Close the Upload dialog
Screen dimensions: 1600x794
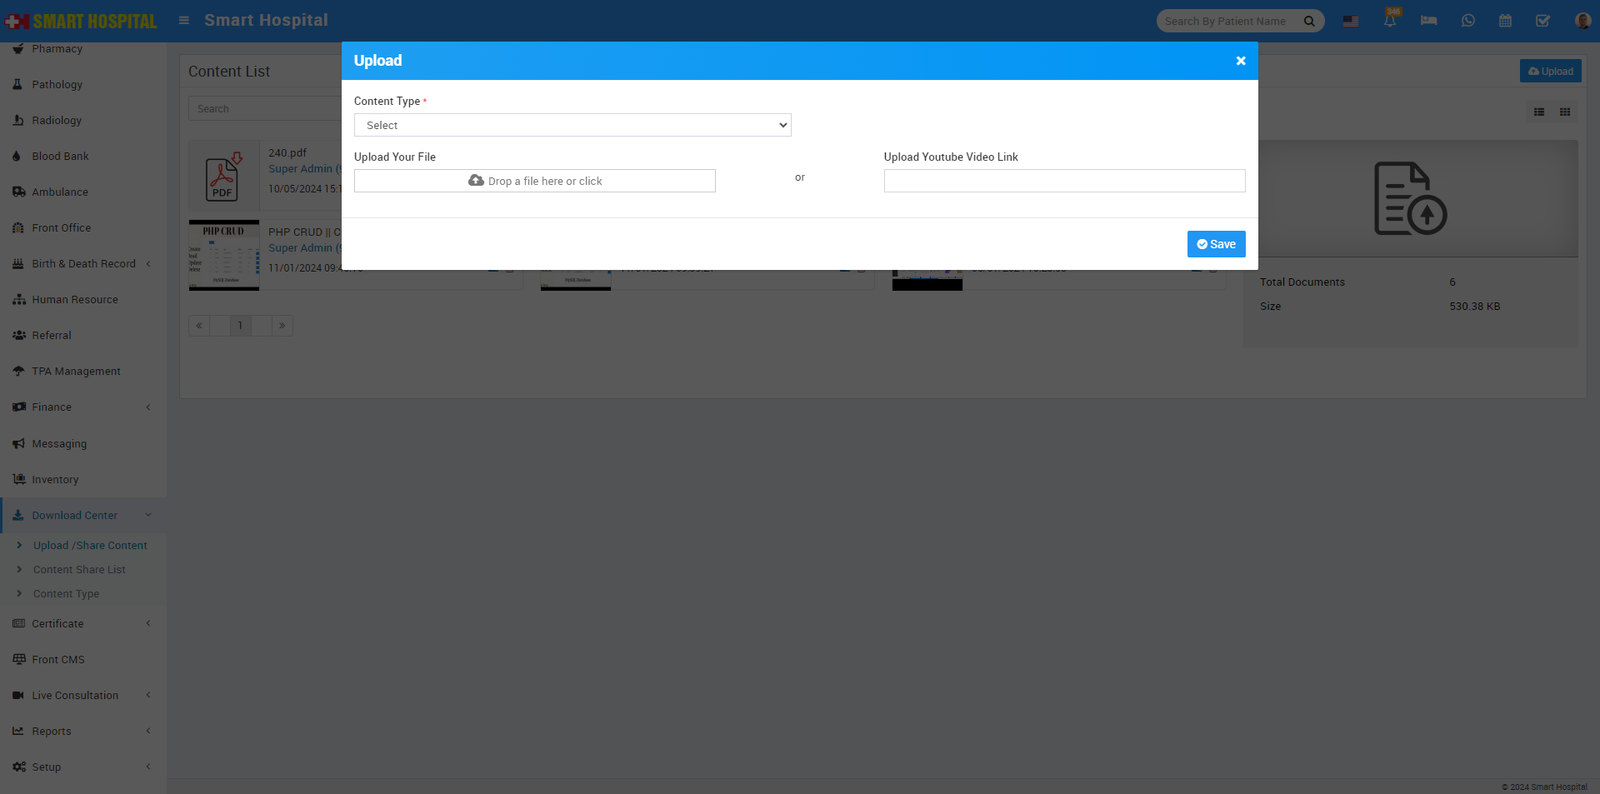pyautogui.click(x=1240, y=61)
